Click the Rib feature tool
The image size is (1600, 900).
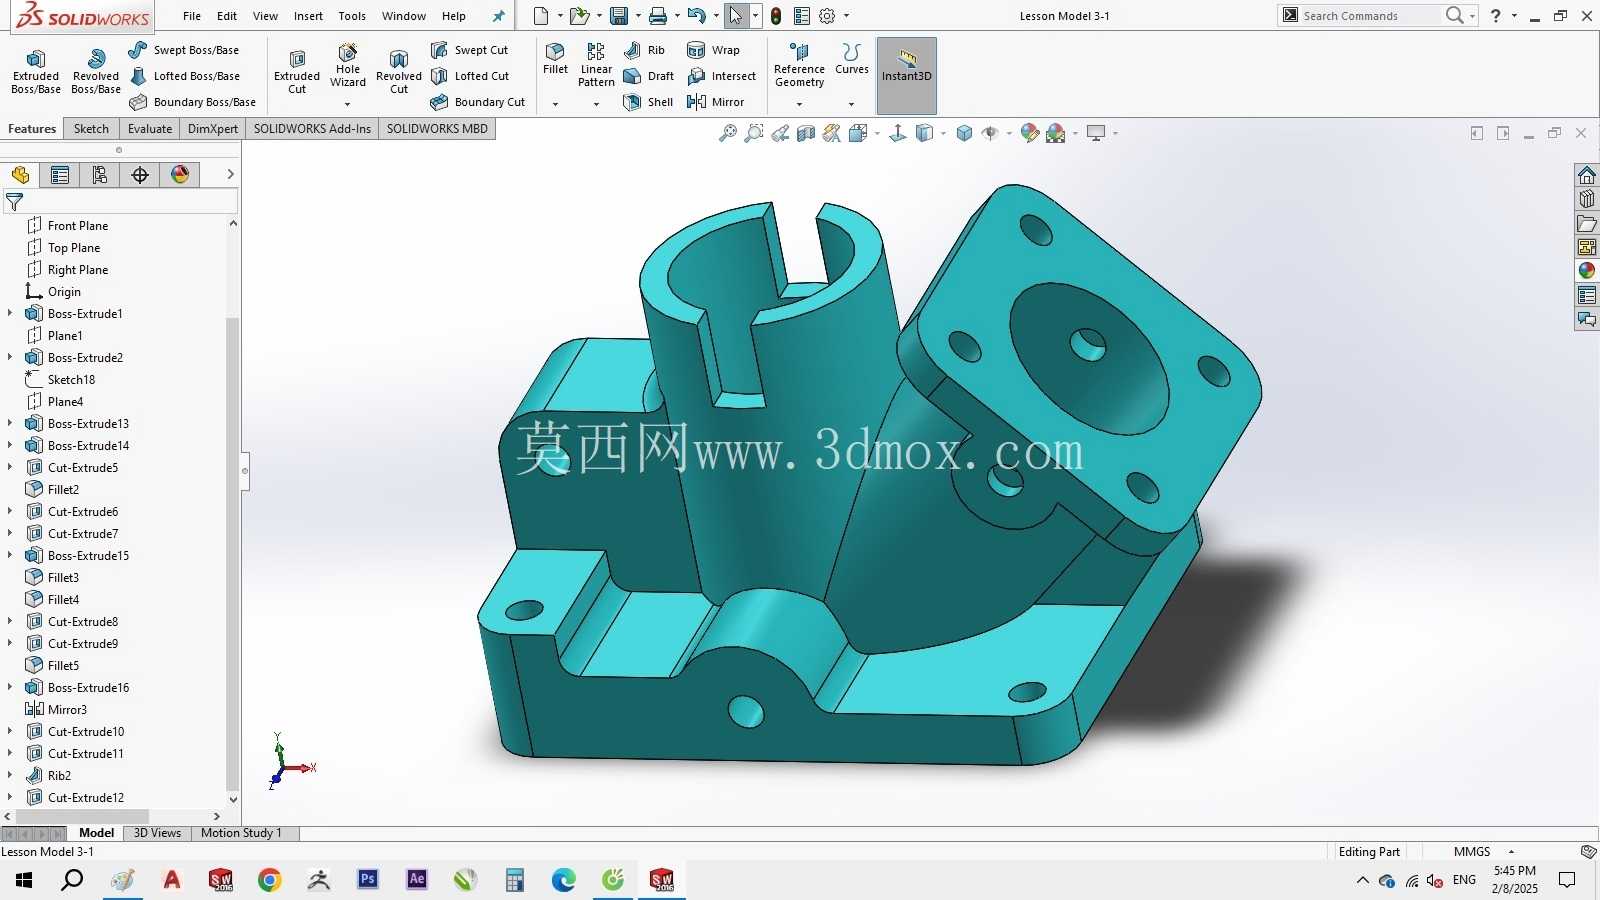point(644,50)
